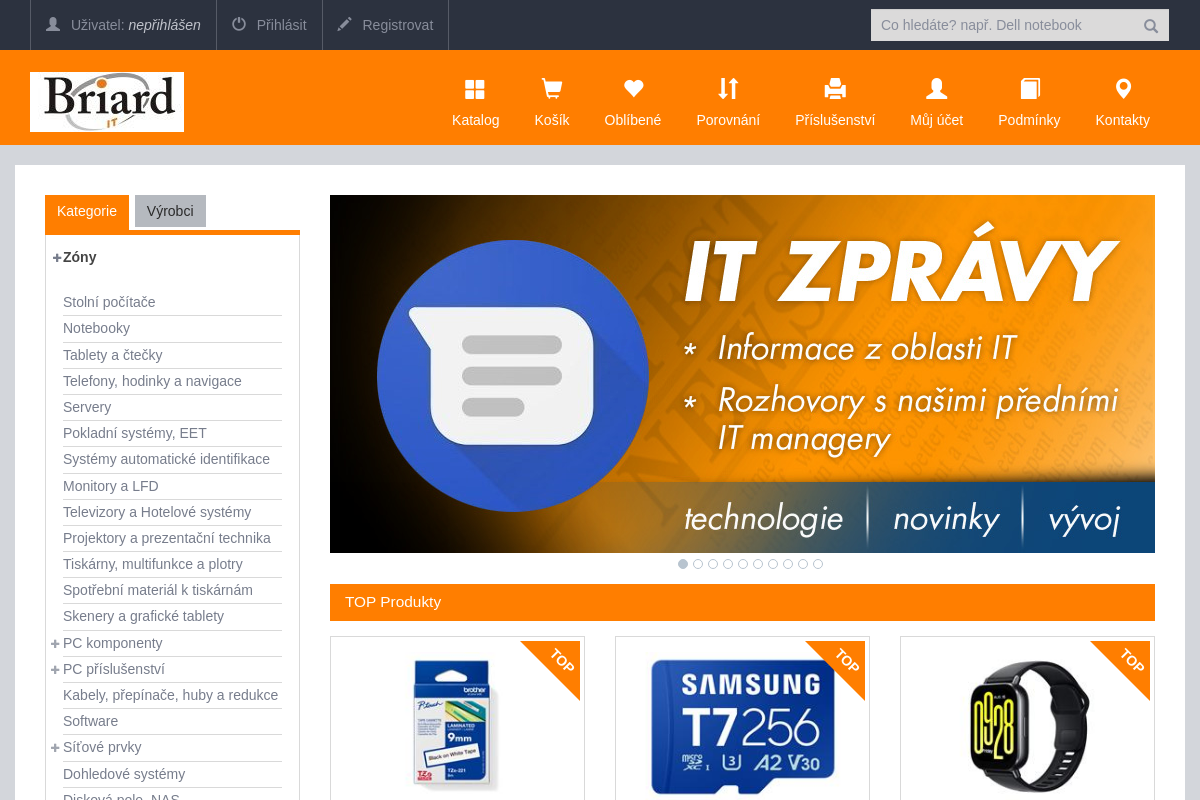This screenshot has width=1200, height=800.
Task: Open Skenery a grafické tablety category
Action: pos(143,616)
